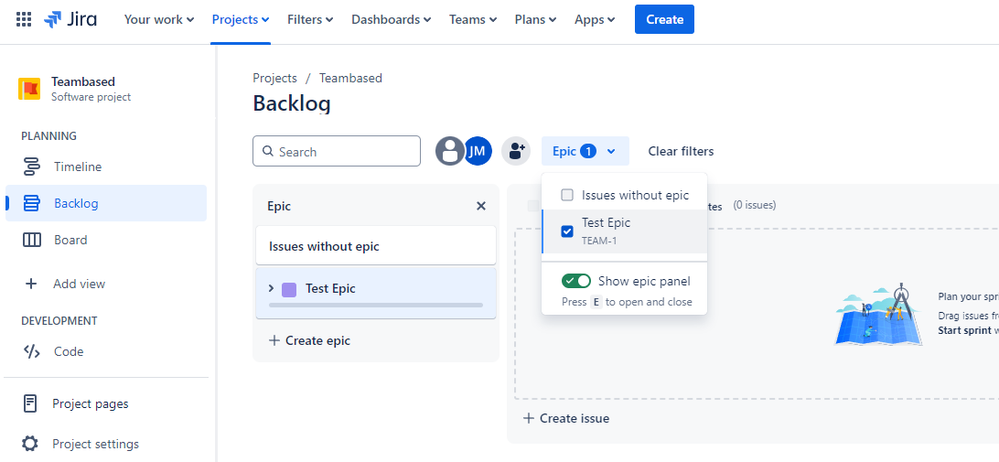Image resolution: width=999 pixels, height=462 pixels.
Task: Filter by unassigned avatar
Action: coord(450,152)
